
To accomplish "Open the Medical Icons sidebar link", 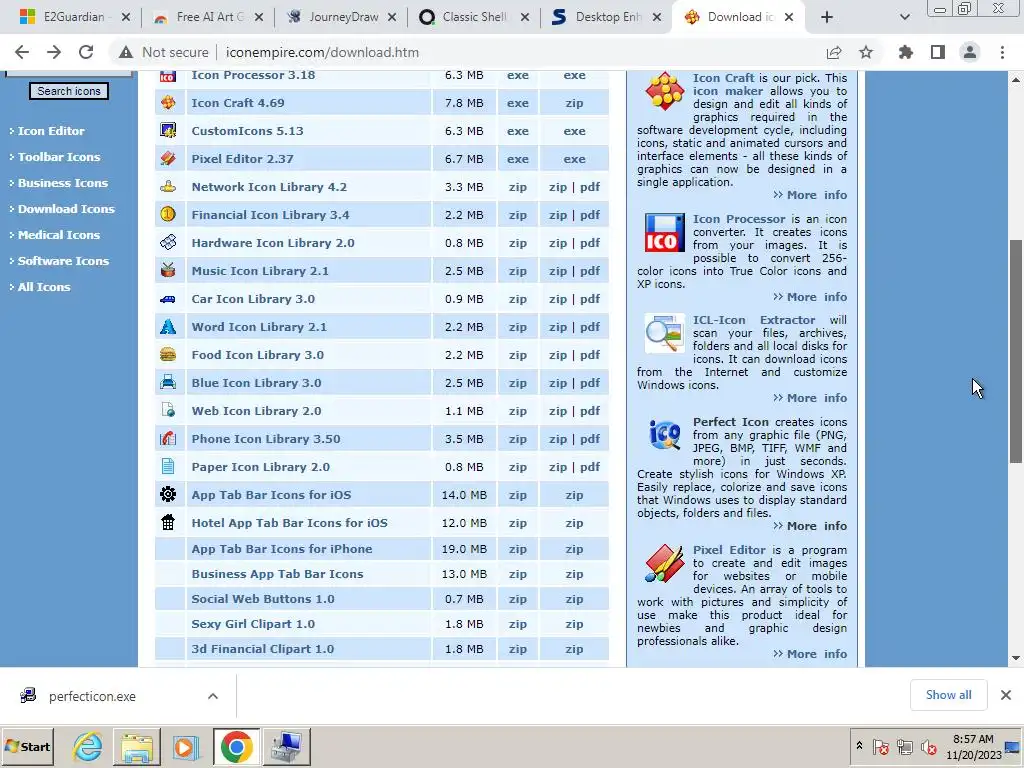I will click(59, 234).
